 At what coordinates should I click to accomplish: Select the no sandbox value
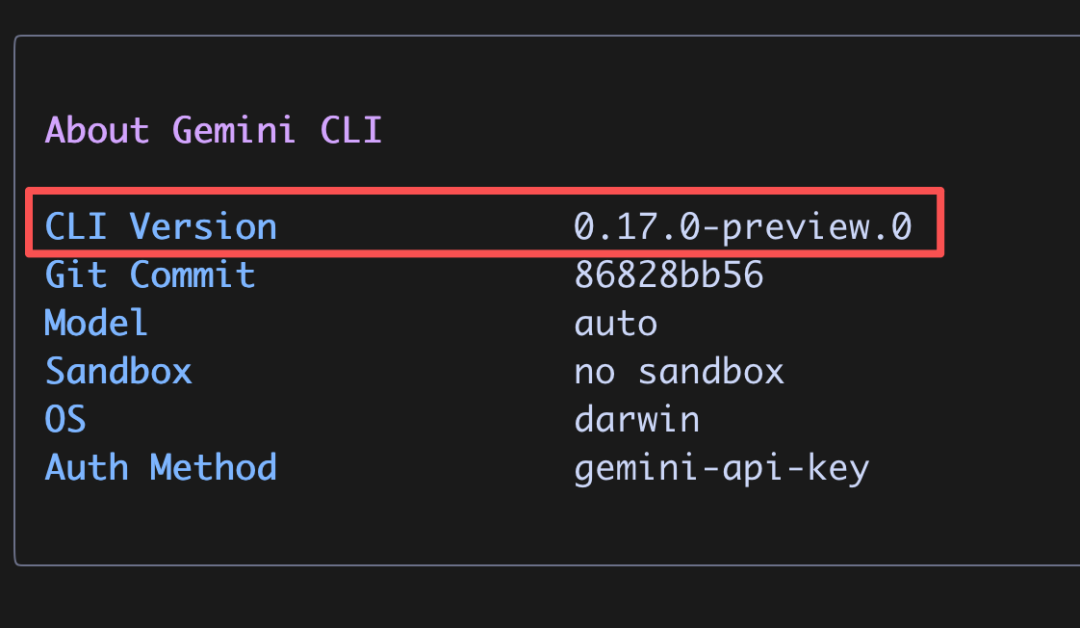679,371
